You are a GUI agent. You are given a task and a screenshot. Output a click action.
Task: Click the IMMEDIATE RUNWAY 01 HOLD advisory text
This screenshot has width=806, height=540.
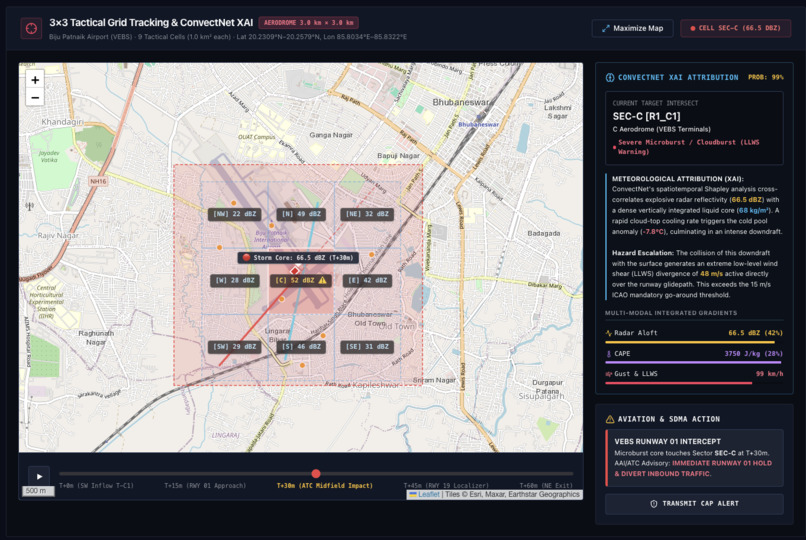(693, 469)
